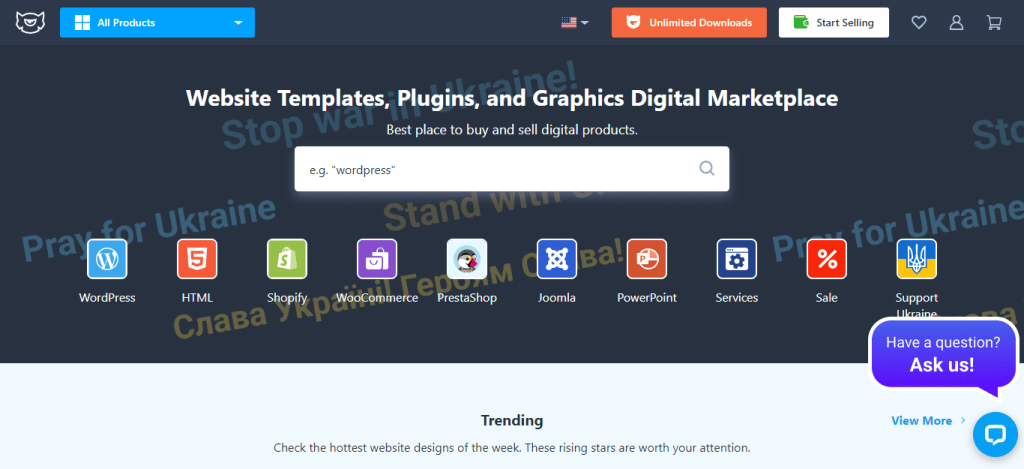The height and width of the screenshot is (469, 1024).
Task: Open the Sale percent icon
Action: pos(827,259)
